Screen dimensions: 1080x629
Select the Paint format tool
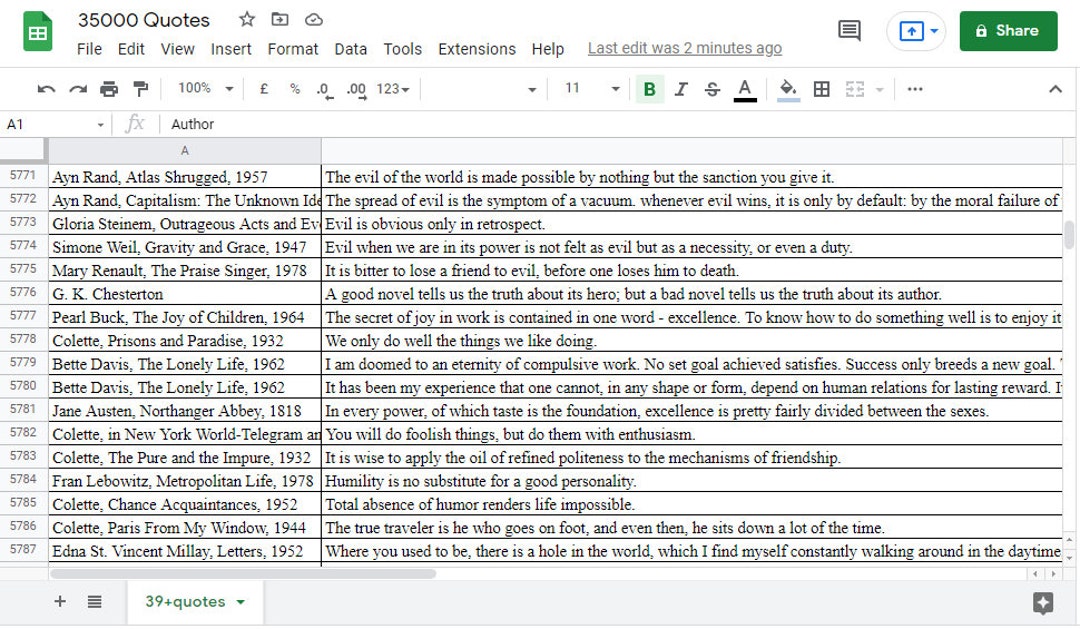coord(141,88)
